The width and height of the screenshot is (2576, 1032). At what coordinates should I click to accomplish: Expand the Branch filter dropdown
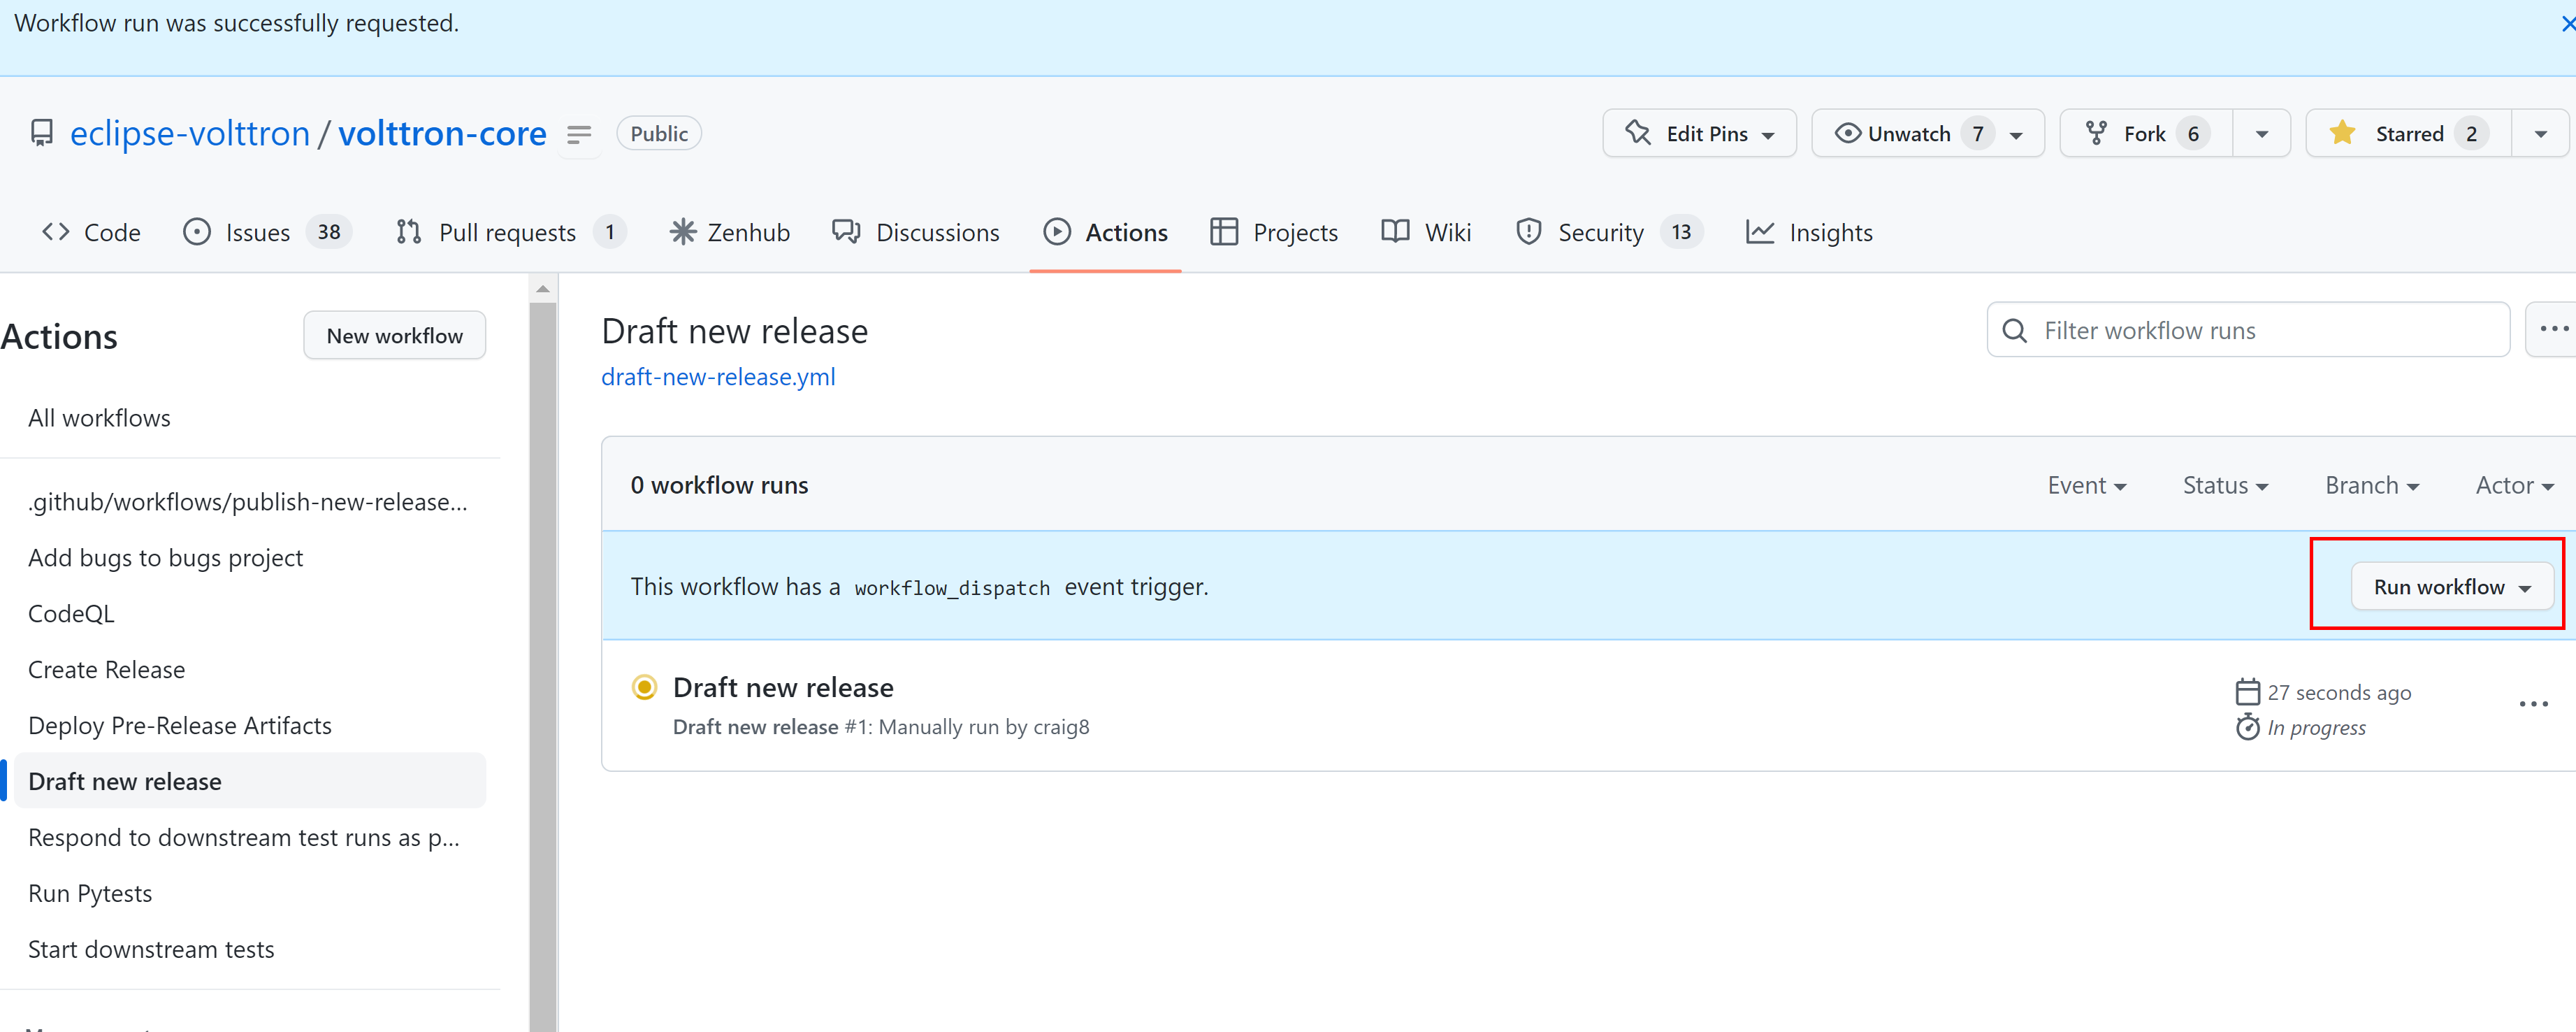(2371, 485)
